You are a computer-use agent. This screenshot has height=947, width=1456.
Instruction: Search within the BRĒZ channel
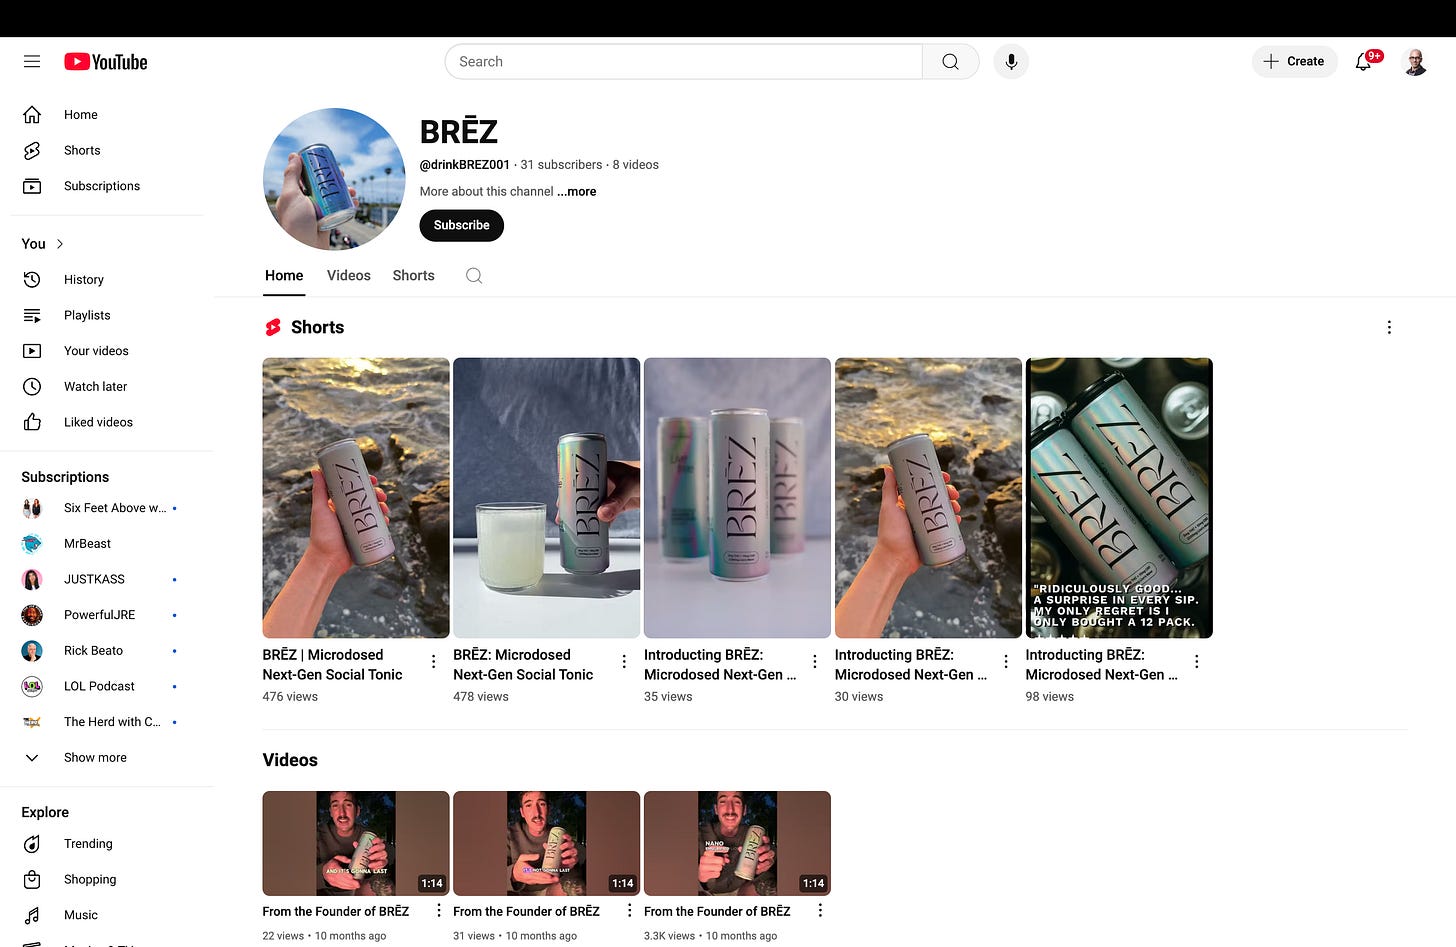pyautogui.click(x=474, y=276)
